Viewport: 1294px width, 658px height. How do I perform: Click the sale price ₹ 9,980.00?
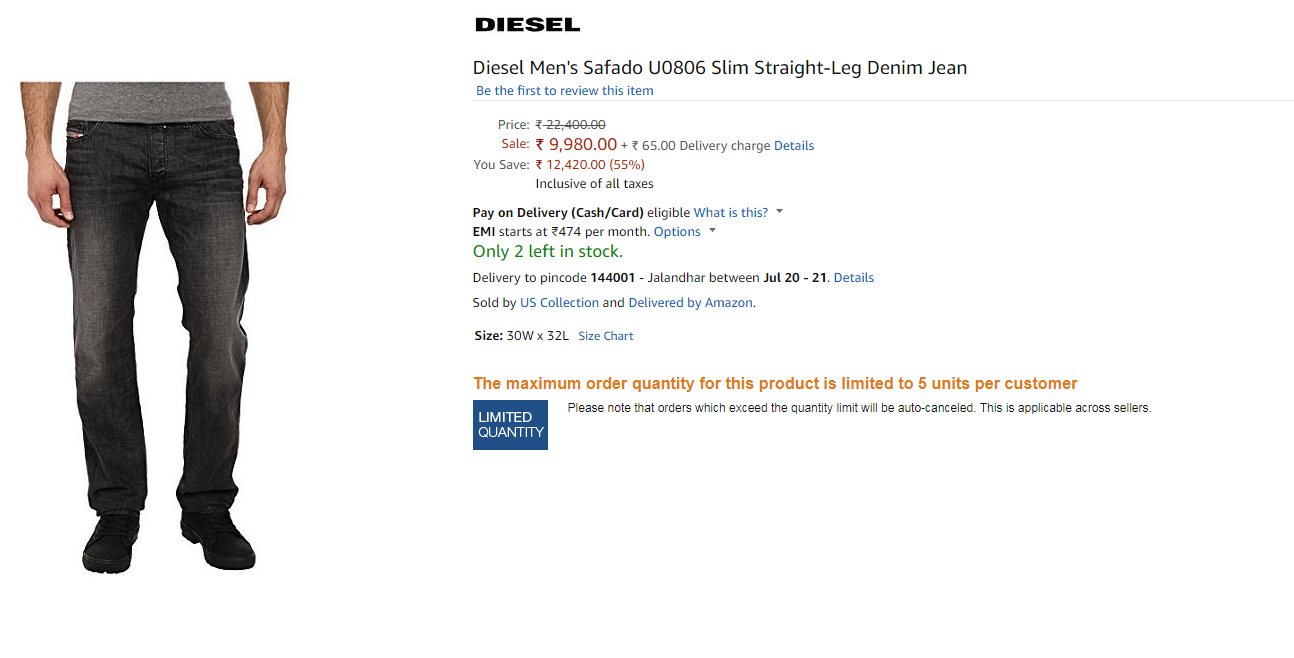tap(576, 145)
